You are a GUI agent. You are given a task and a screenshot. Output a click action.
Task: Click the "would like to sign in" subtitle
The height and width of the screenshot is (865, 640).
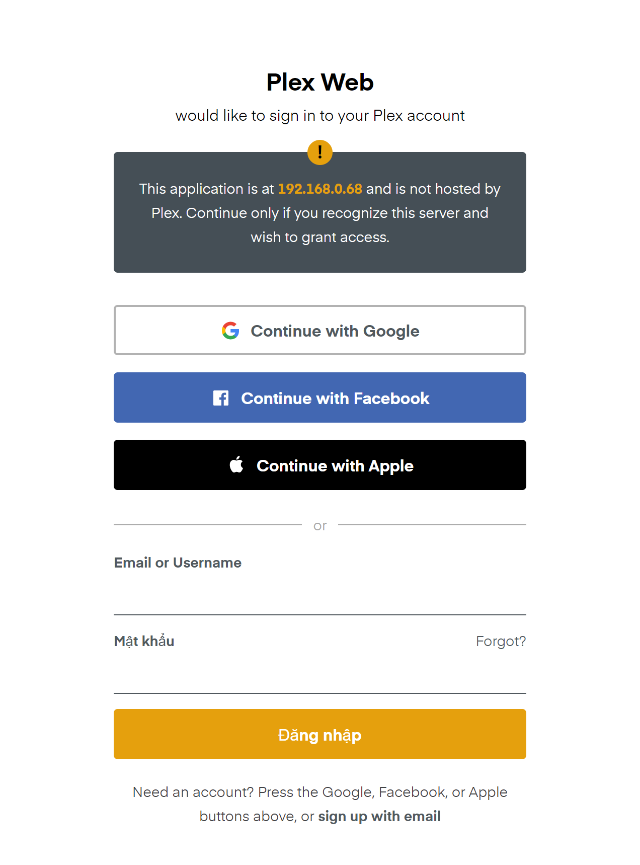tap(320, 115)
